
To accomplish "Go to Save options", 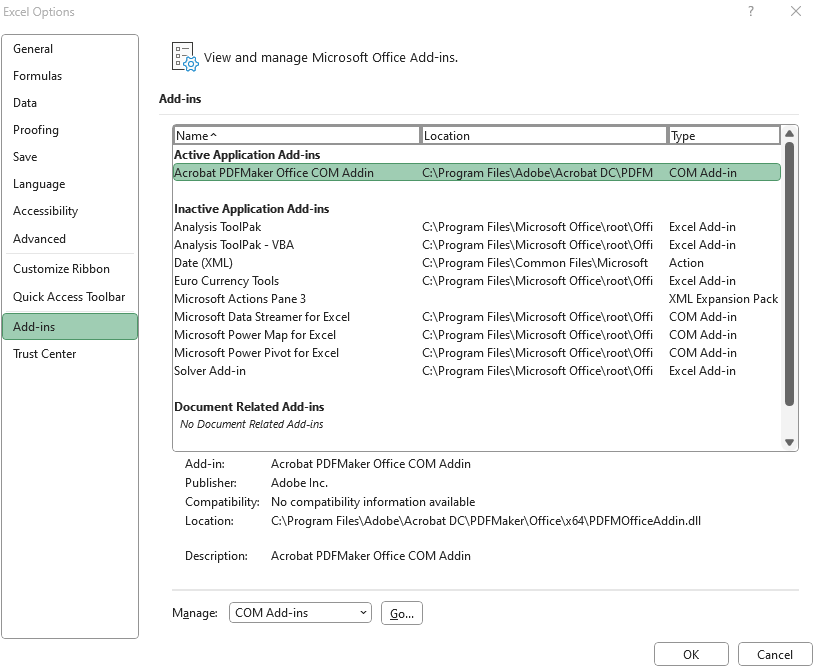I will point(70,157).
